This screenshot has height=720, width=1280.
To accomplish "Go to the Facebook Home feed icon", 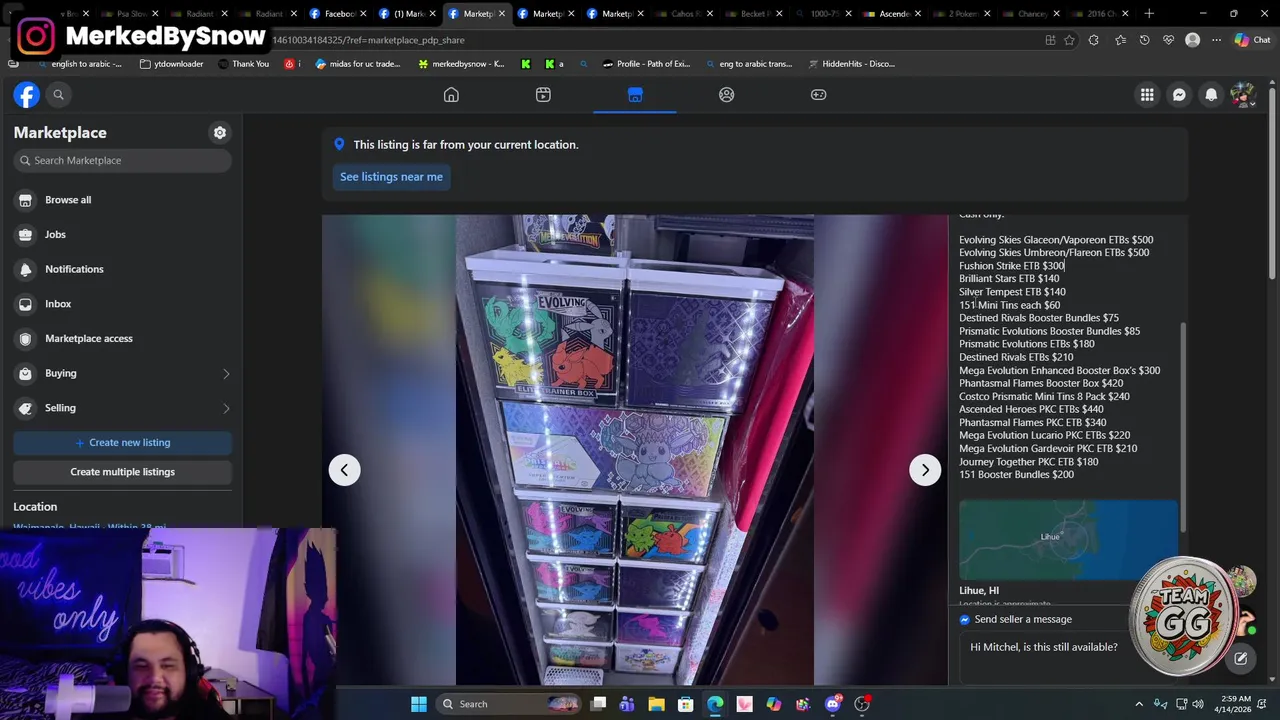I will tap(451, 95).
